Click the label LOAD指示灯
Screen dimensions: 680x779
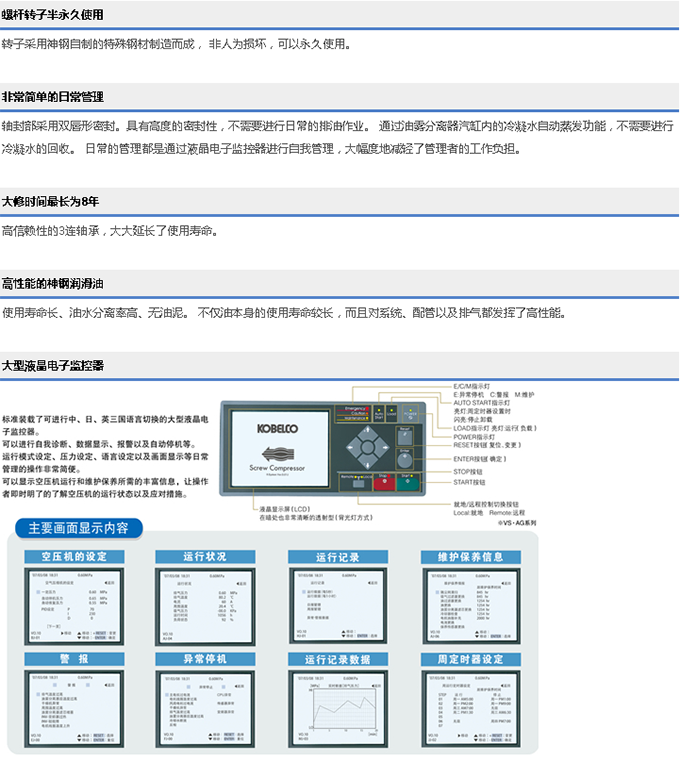point(471,428)
